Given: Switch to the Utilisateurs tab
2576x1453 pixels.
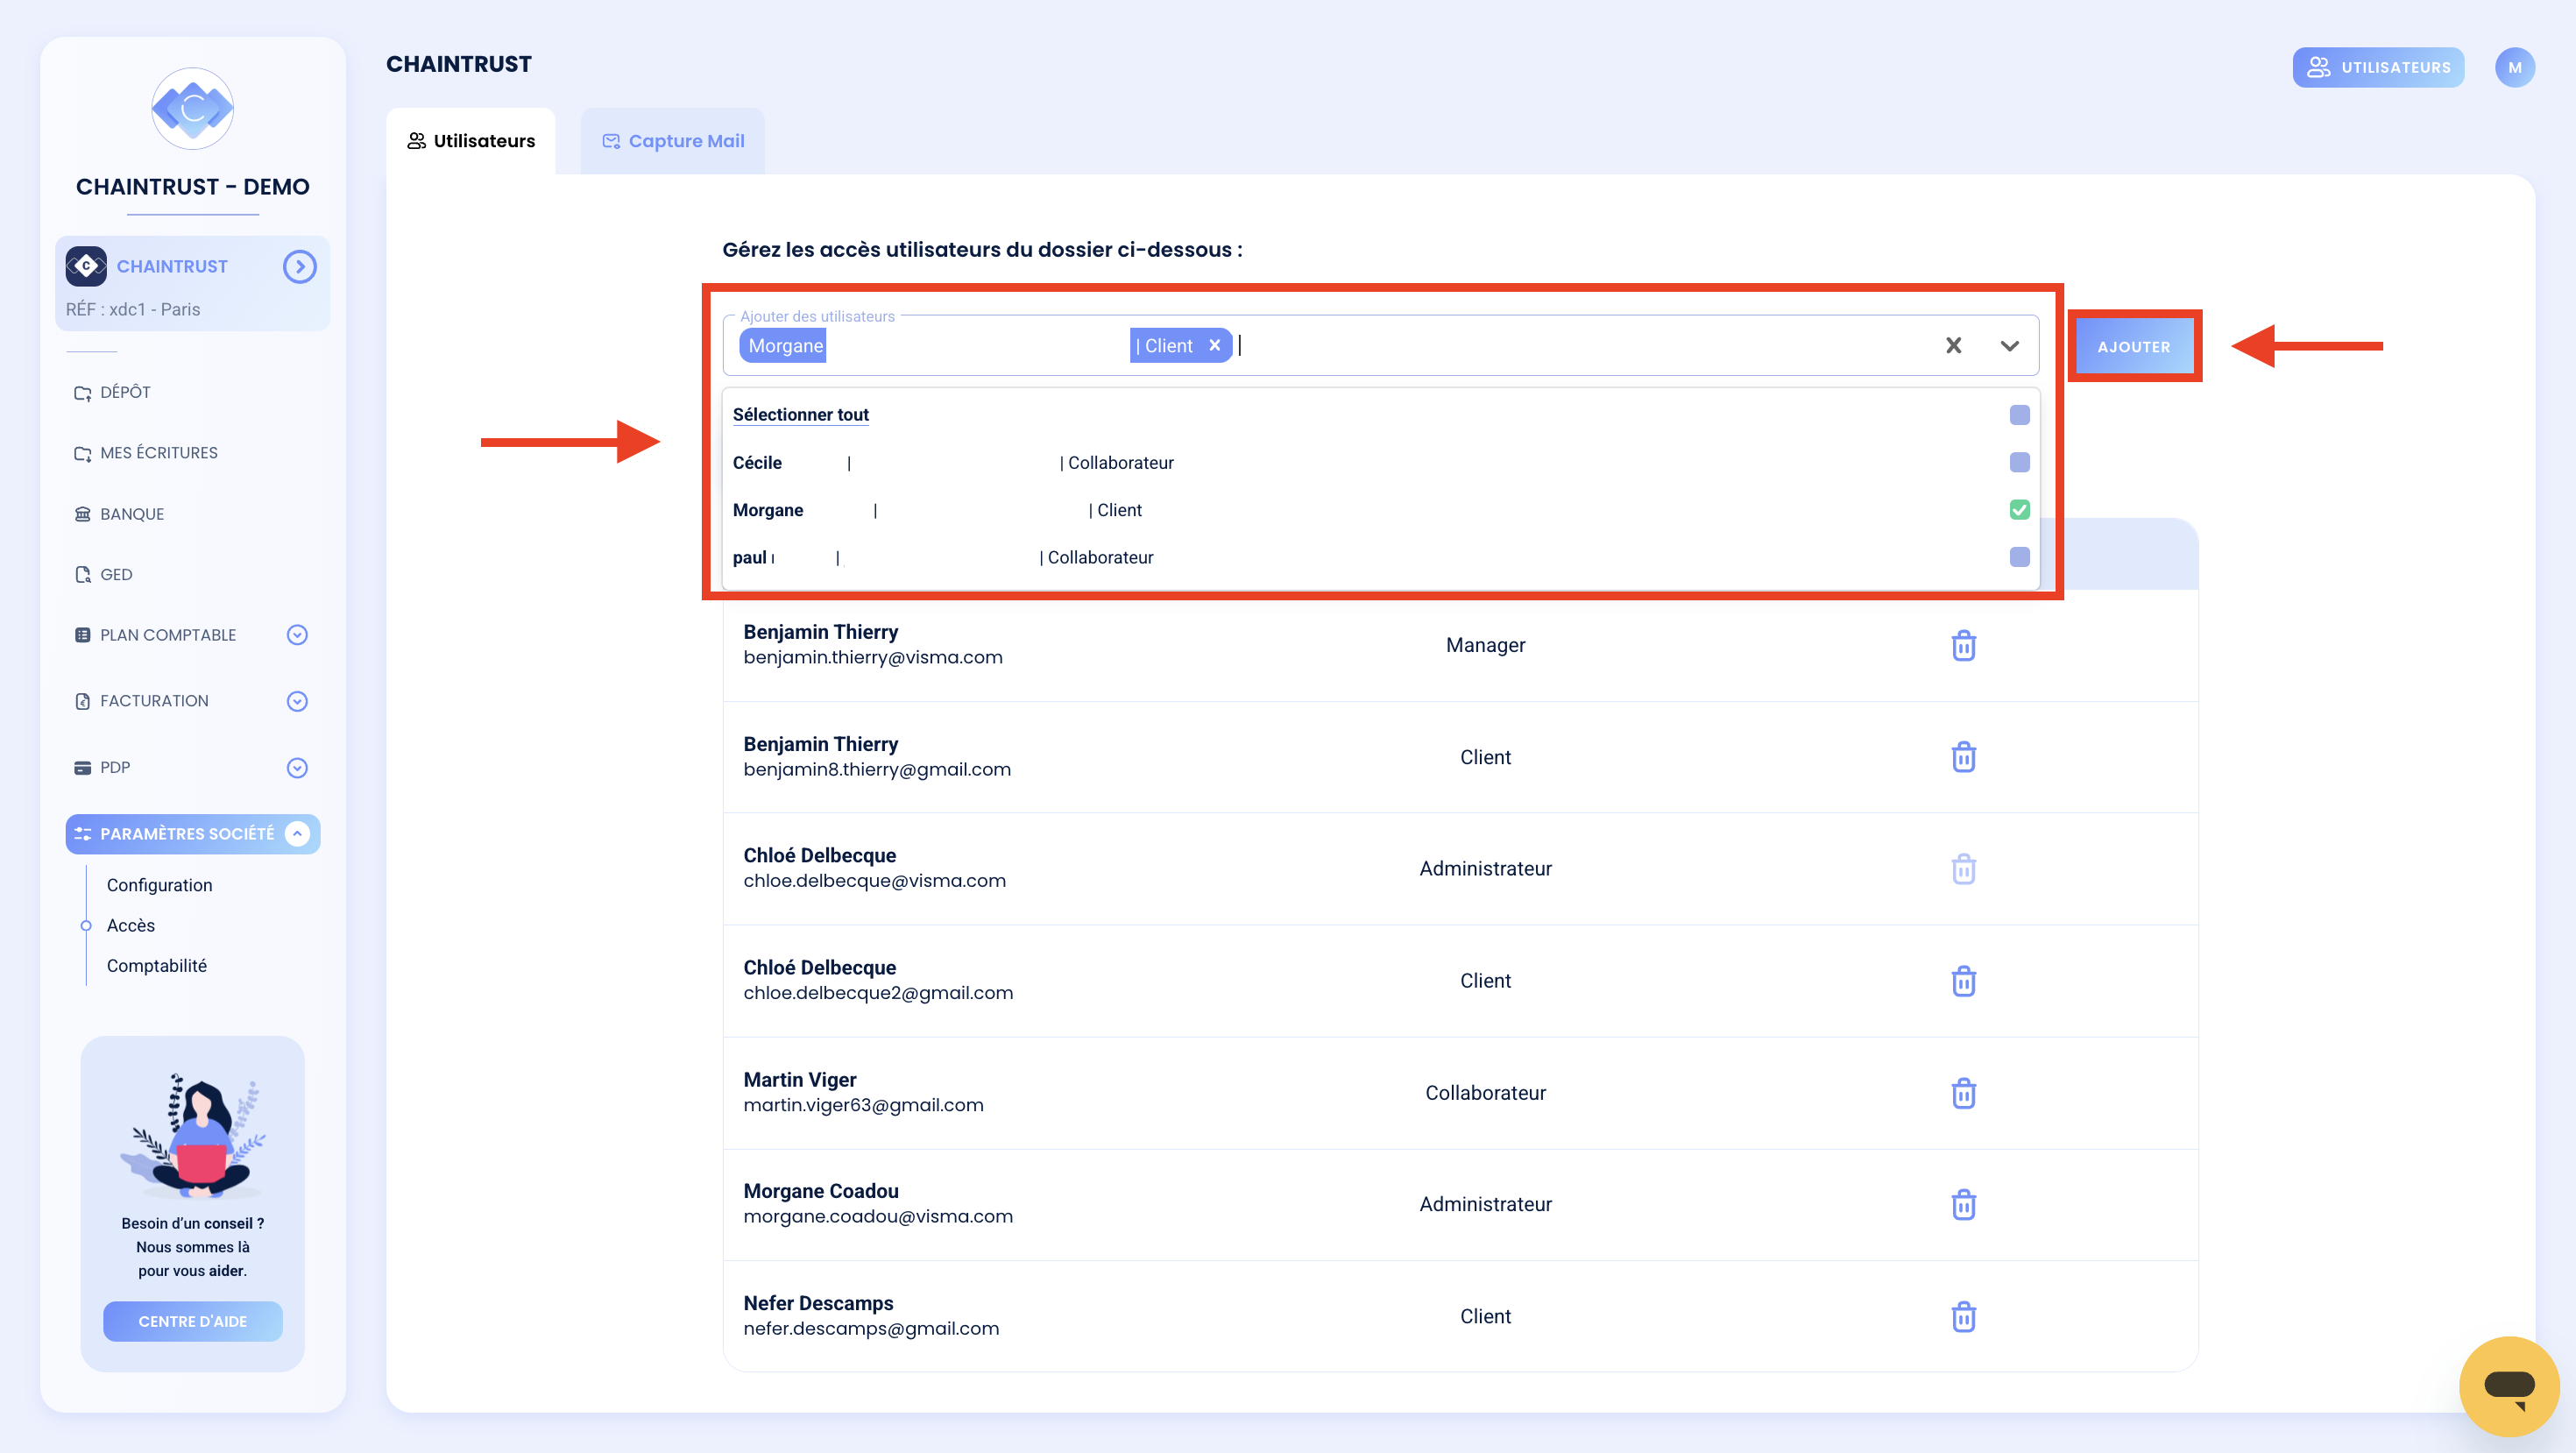Looking at the screenshot, I should 470,141.
